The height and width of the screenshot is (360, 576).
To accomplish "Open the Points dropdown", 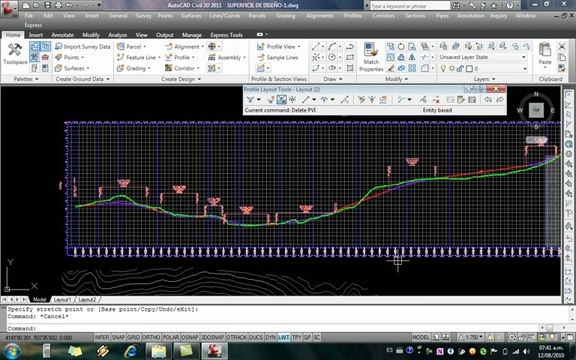I will [69, 57].
